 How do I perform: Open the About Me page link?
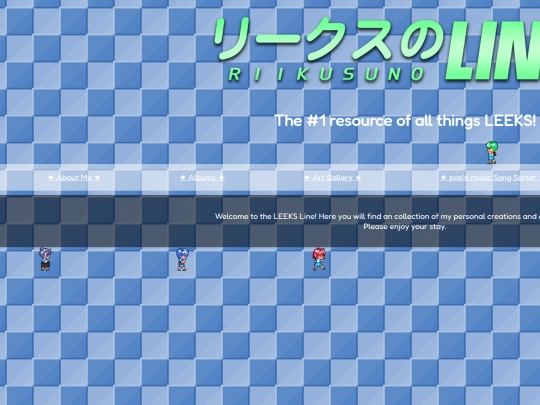(x=74, y=178)
